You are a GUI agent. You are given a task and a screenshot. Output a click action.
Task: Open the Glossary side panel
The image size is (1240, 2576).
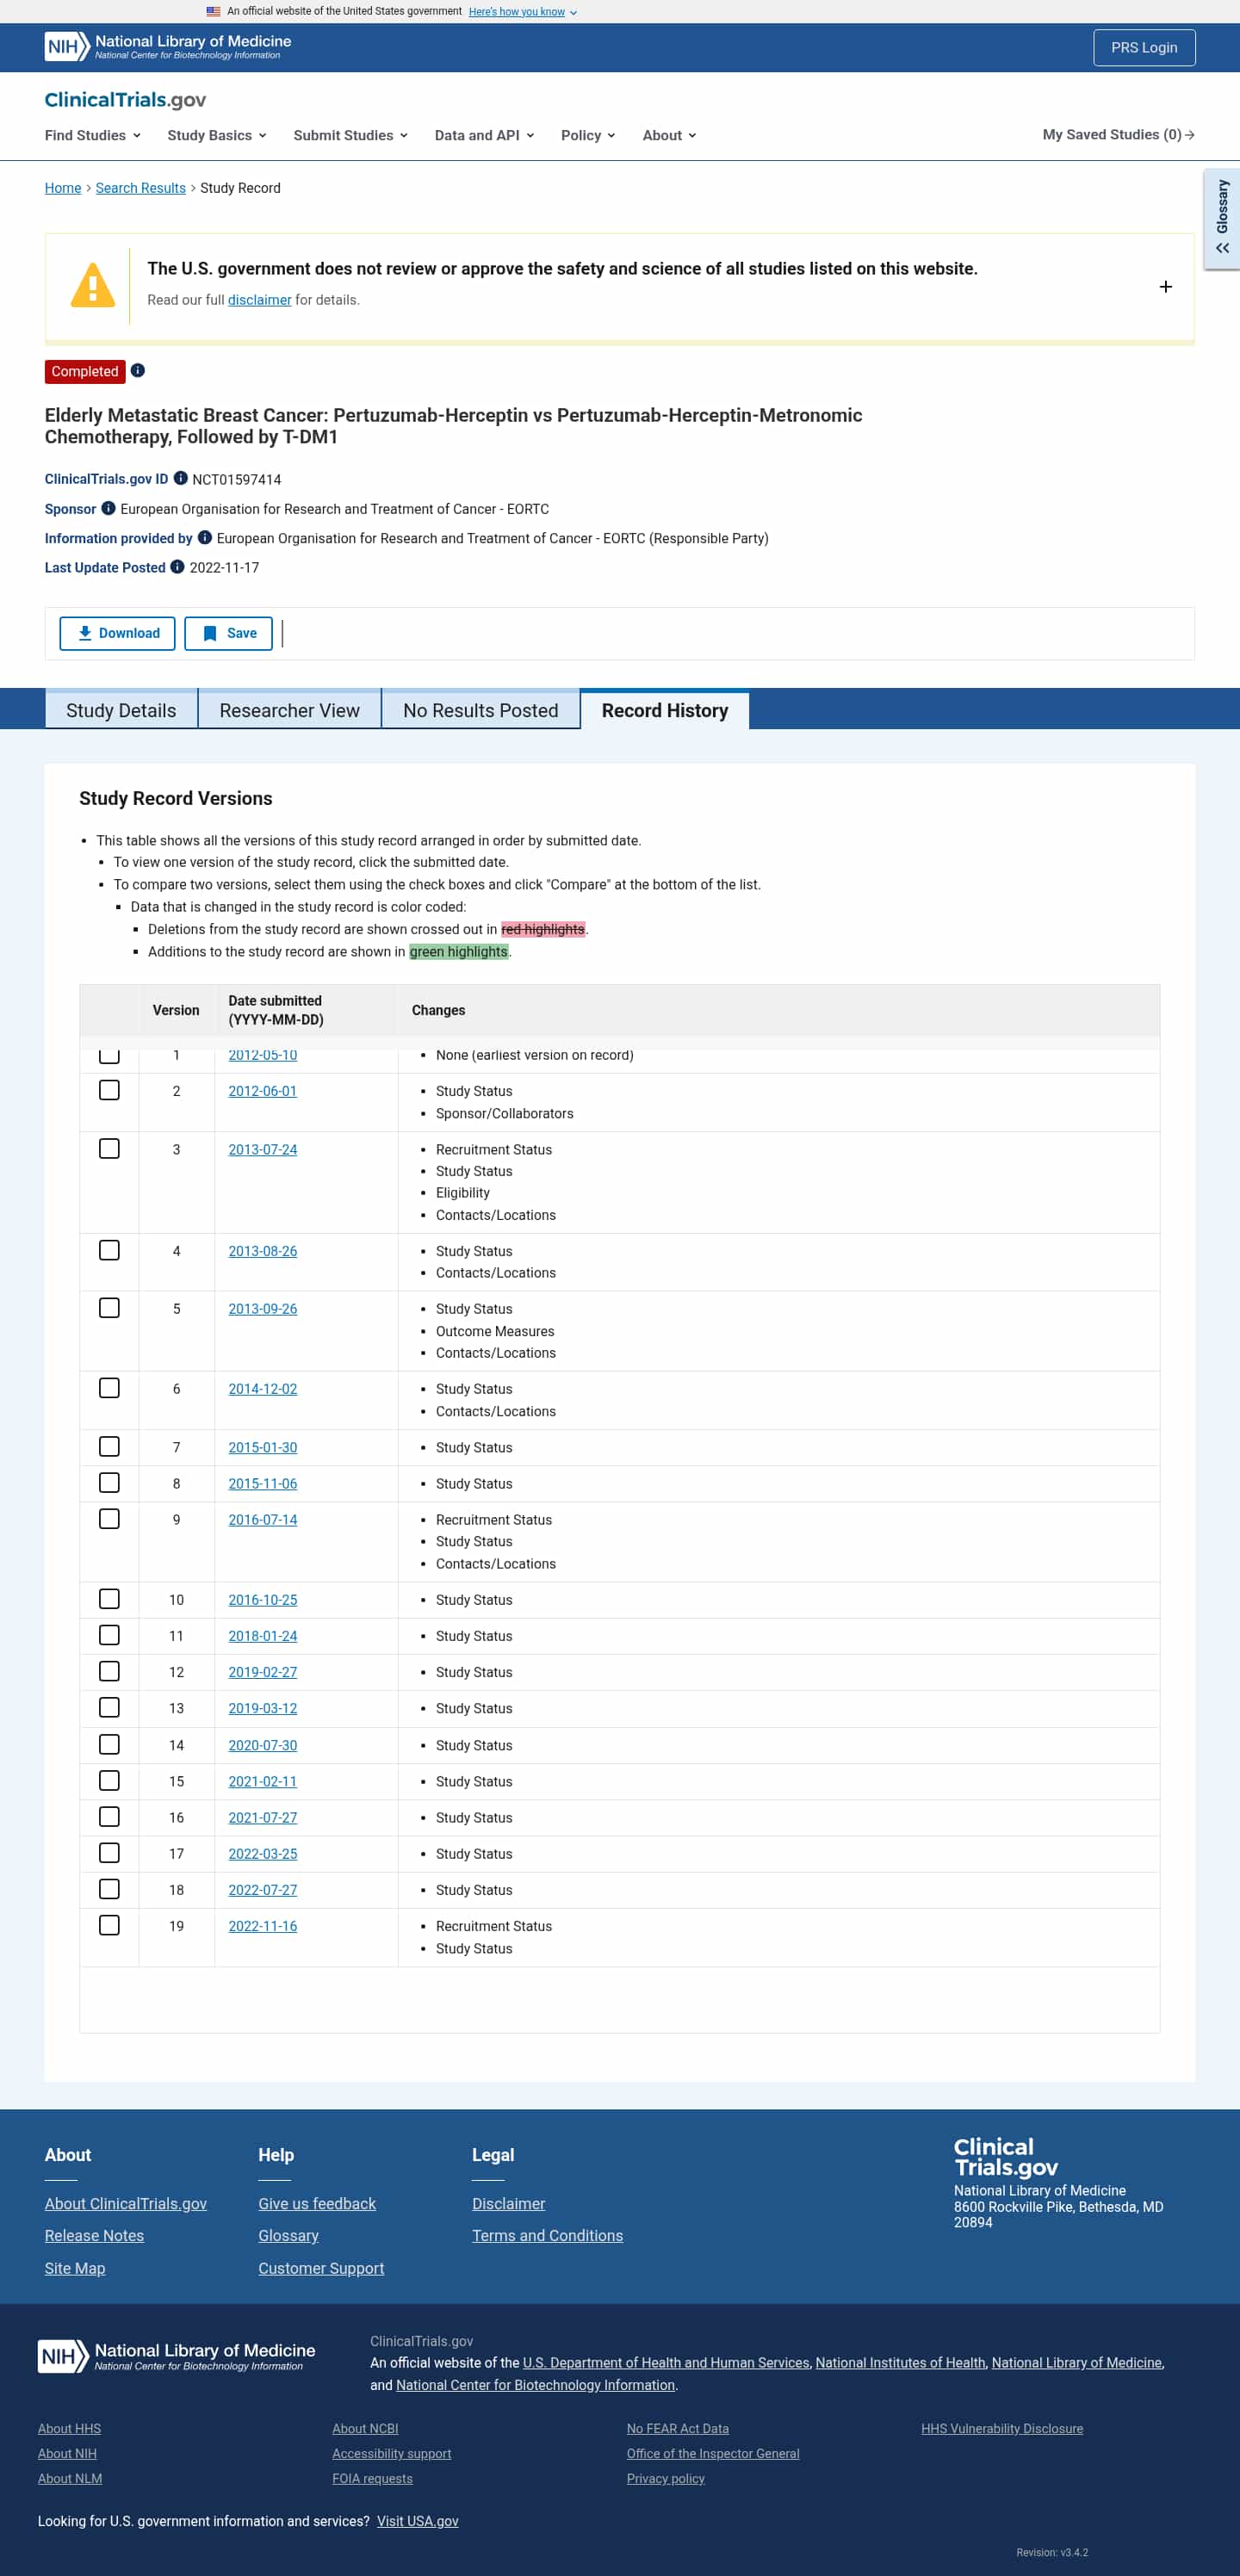coord(1221,219)
